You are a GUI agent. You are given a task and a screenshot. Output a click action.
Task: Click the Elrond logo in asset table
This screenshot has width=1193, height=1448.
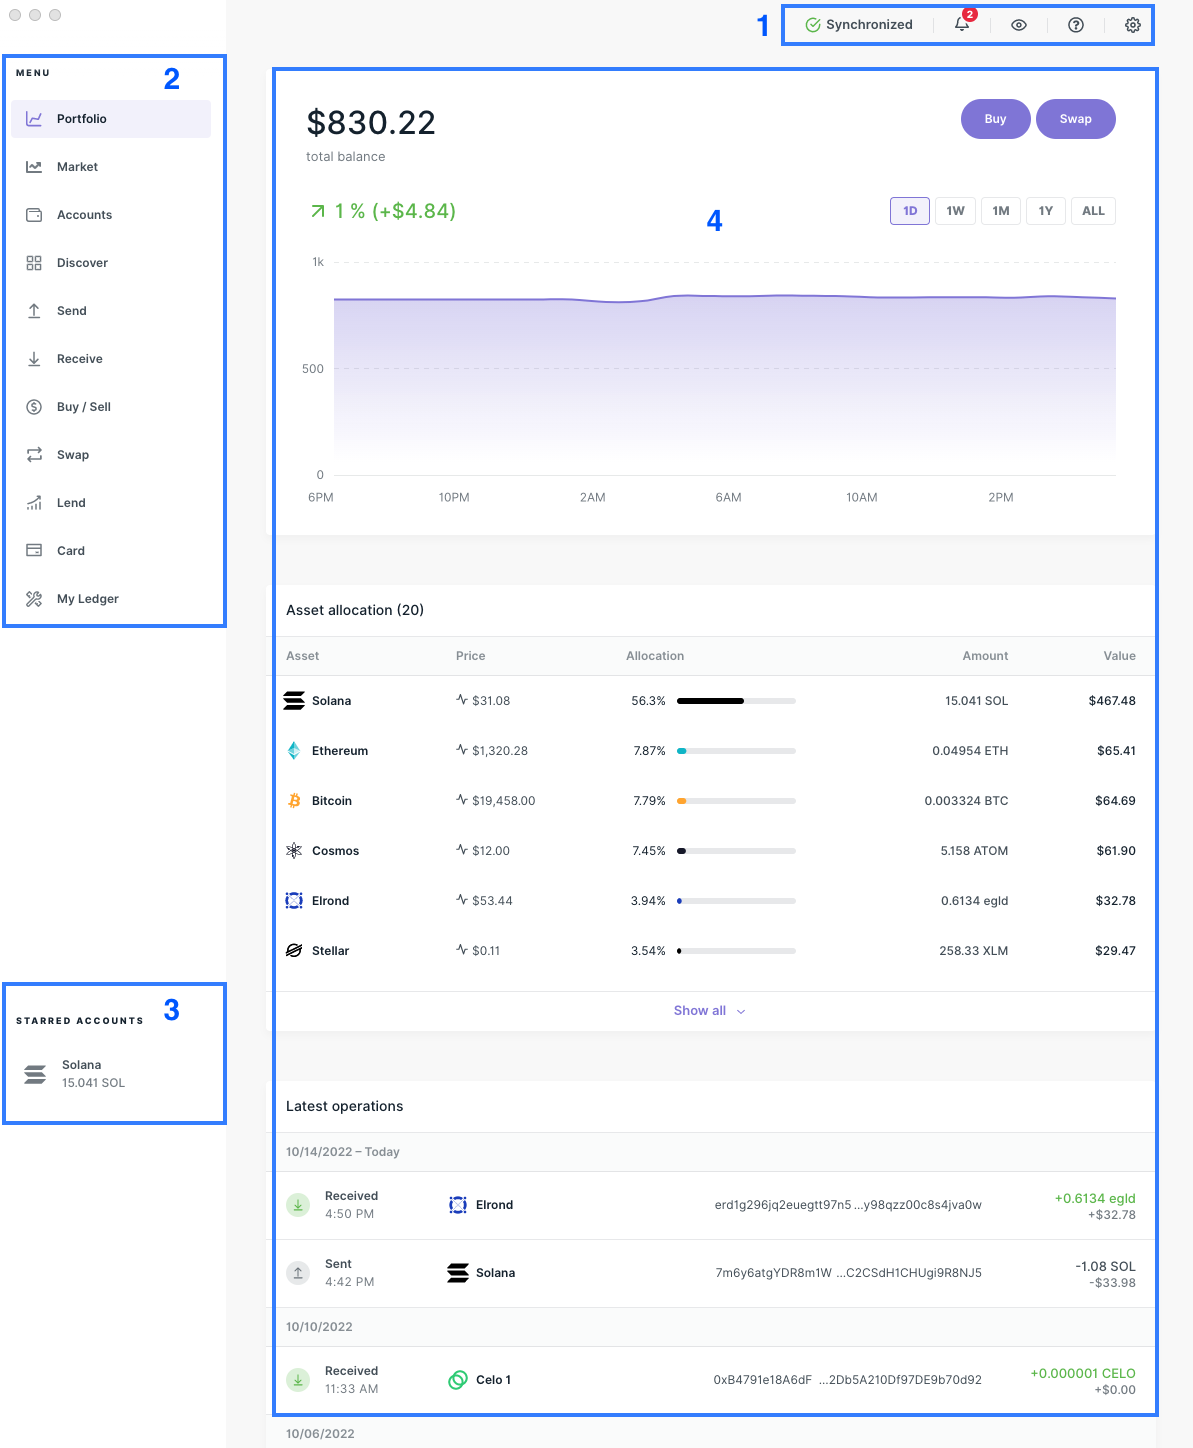point(294,901)
